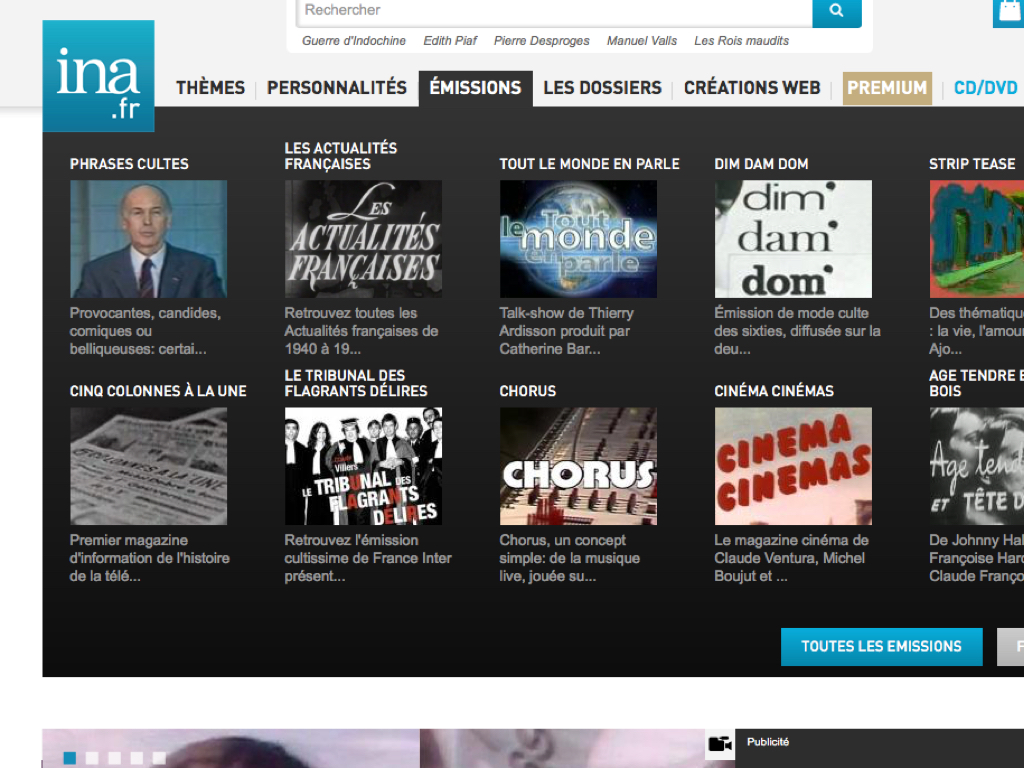Click the 'Retrouvez toutes les Actualités françaises' text

pos(361,331)
